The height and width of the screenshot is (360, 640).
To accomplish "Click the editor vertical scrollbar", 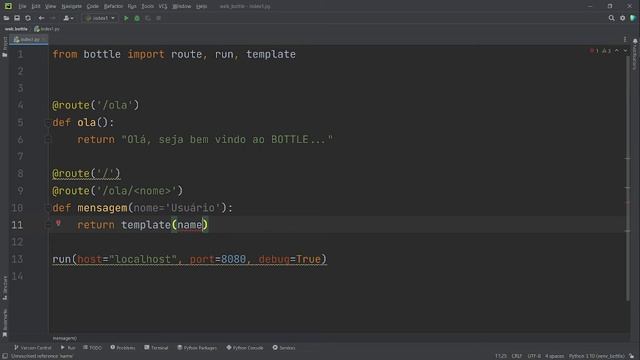I will 627,178.
